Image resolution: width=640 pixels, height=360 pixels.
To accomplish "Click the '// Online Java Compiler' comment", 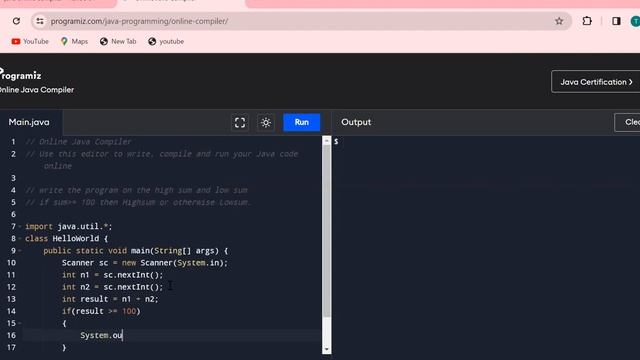I will pos(78,142).
